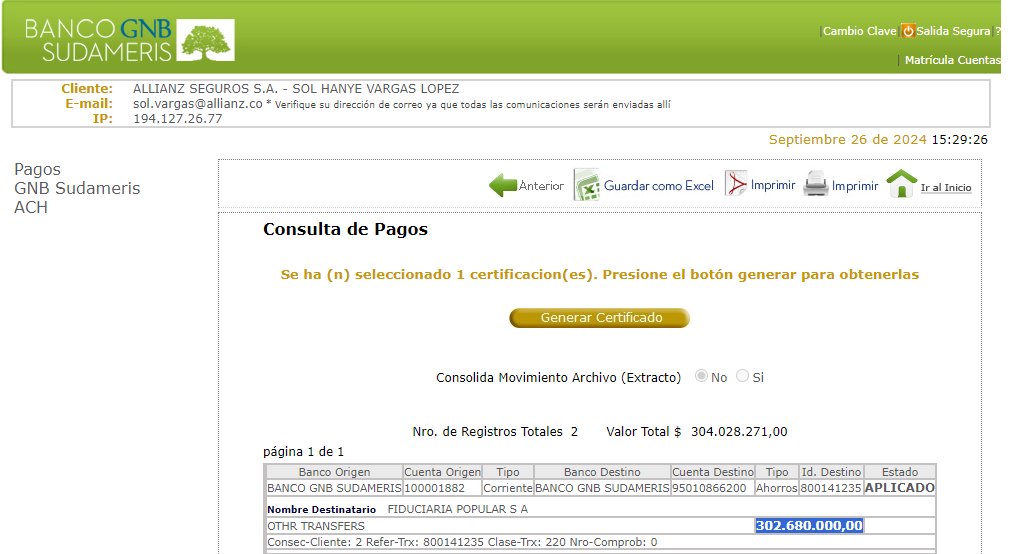Click the Banco Destino column header
Viewport: 1034px width, 554px height.
(602, 472)
